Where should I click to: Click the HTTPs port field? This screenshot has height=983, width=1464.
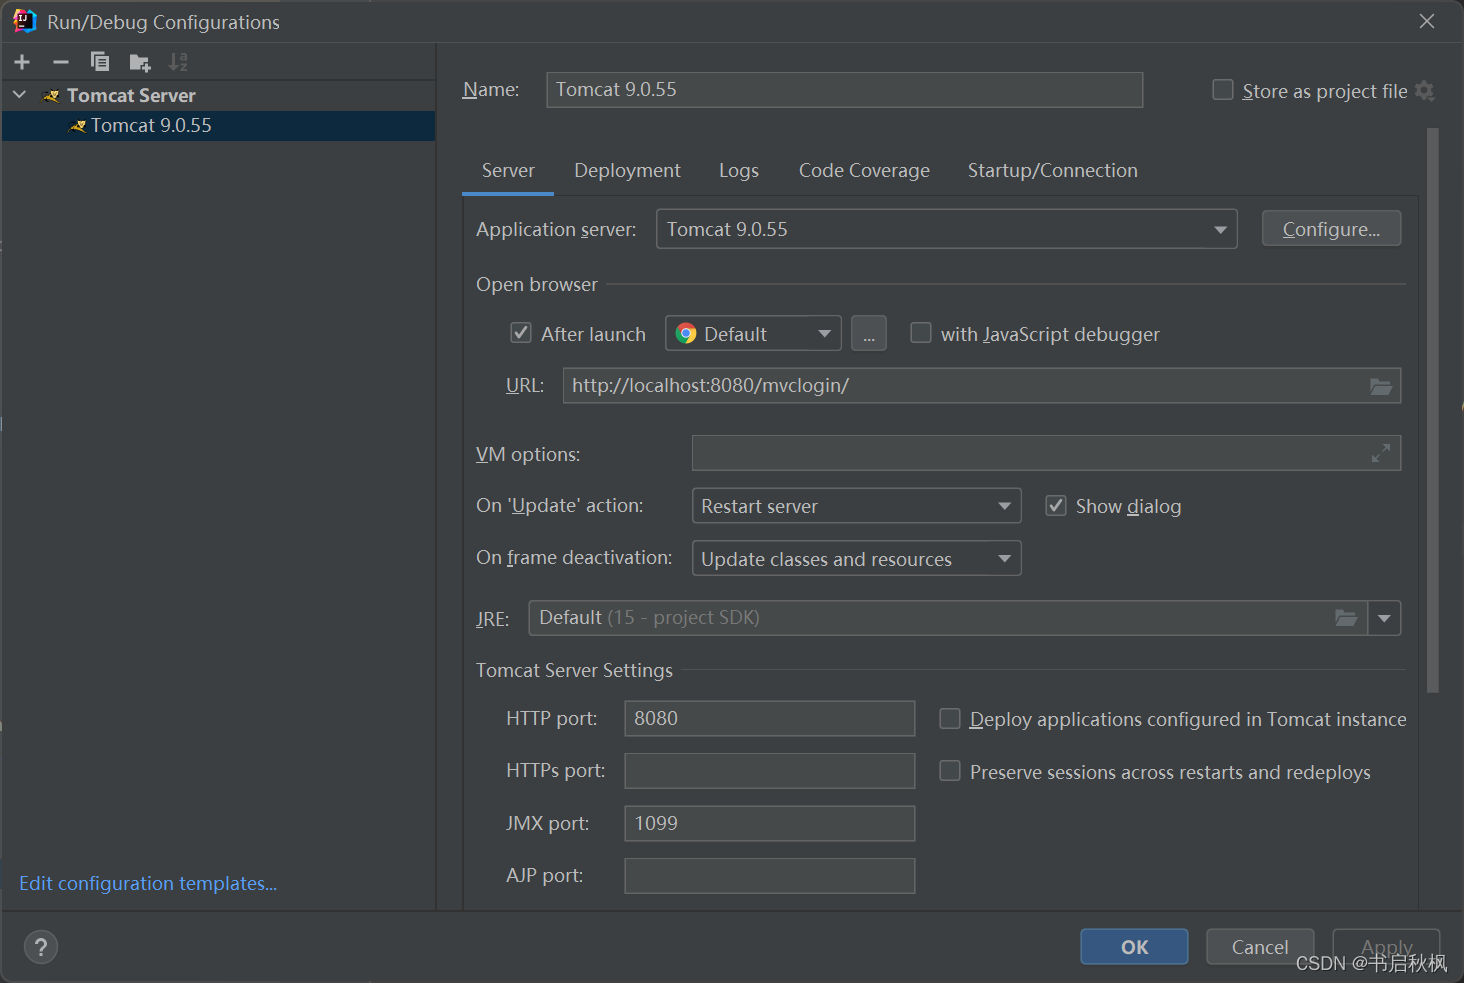[x=770, y=771]
